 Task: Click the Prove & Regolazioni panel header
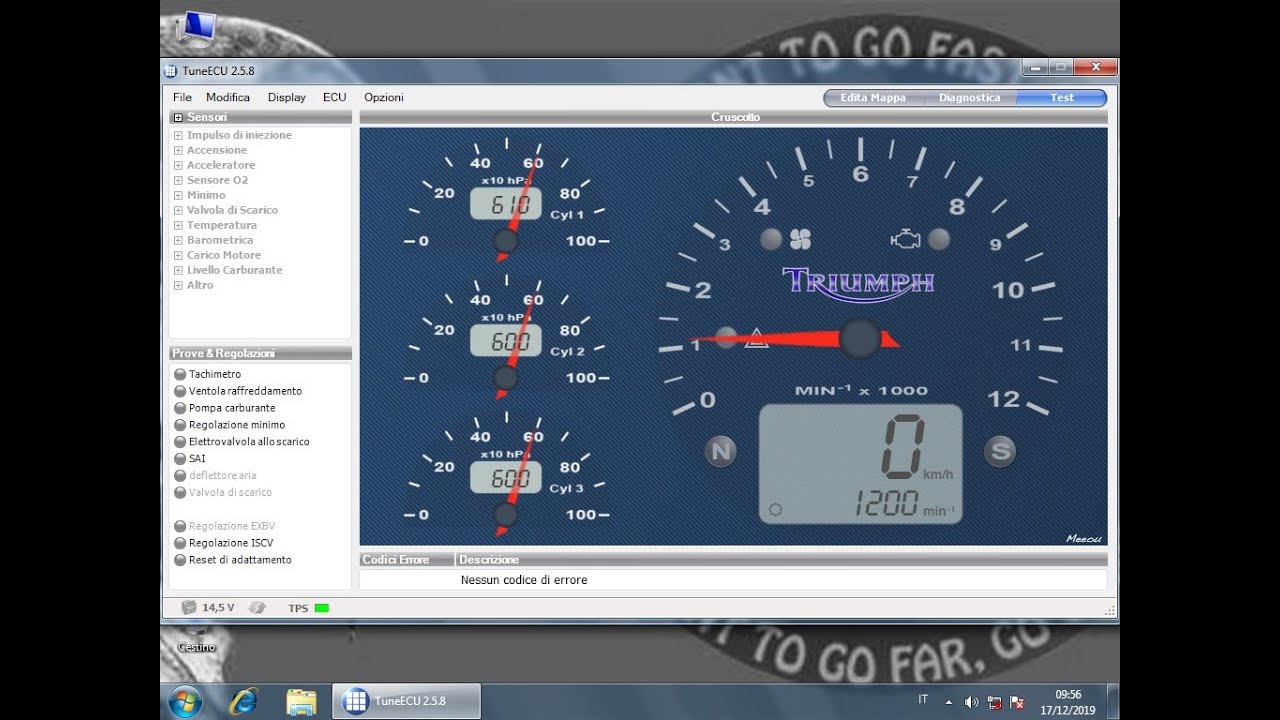(260, 353)
